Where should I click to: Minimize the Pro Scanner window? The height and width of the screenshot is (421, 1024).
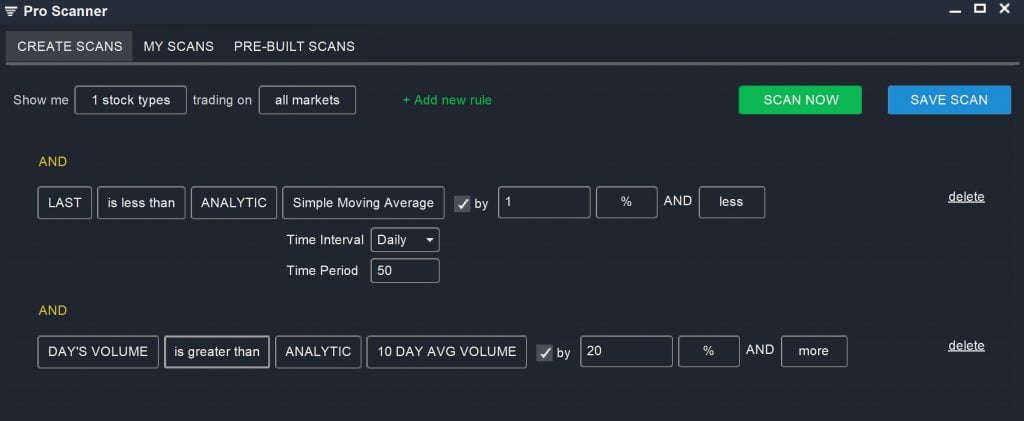pos(953,10)
